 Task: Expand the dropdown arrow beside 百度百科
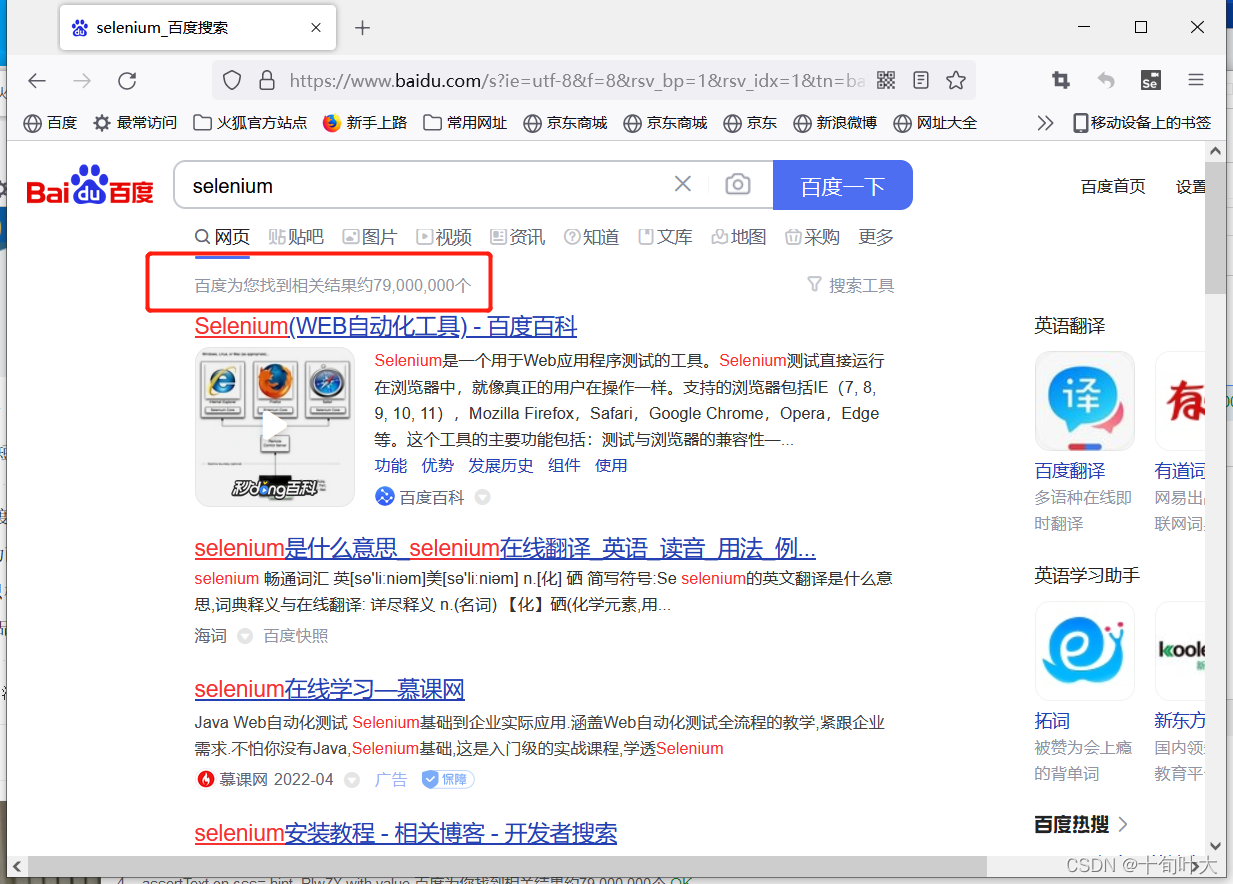coord(482,497)
